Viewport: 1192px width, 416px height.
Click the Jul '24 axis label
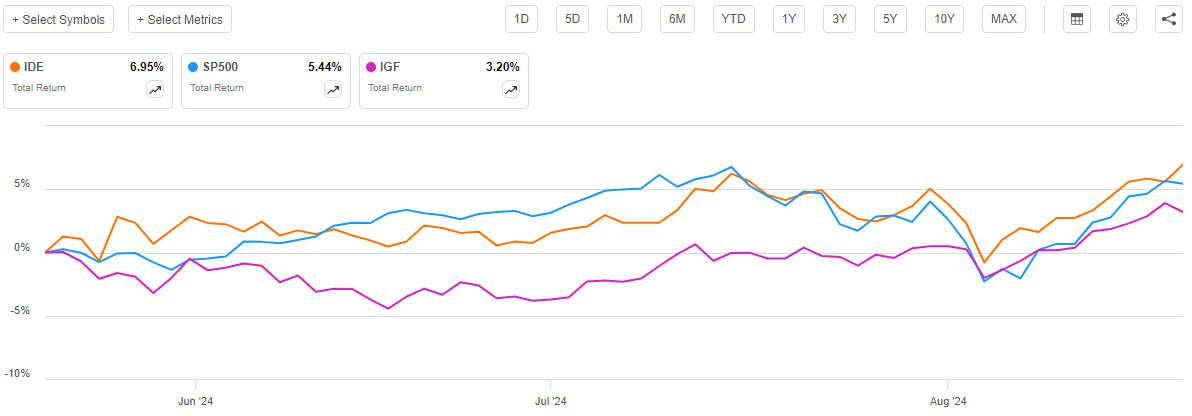coord(551,402)
